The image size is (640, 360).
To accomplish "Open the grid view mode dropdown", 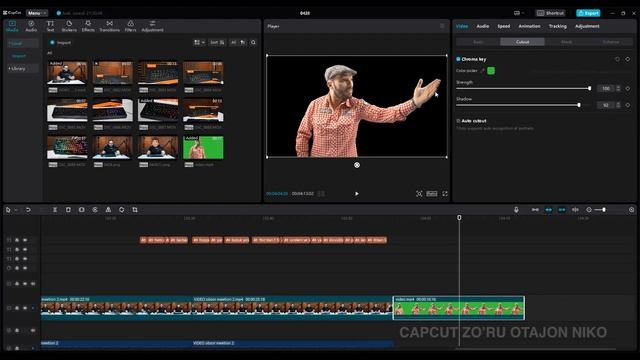I will coord(199,42).
